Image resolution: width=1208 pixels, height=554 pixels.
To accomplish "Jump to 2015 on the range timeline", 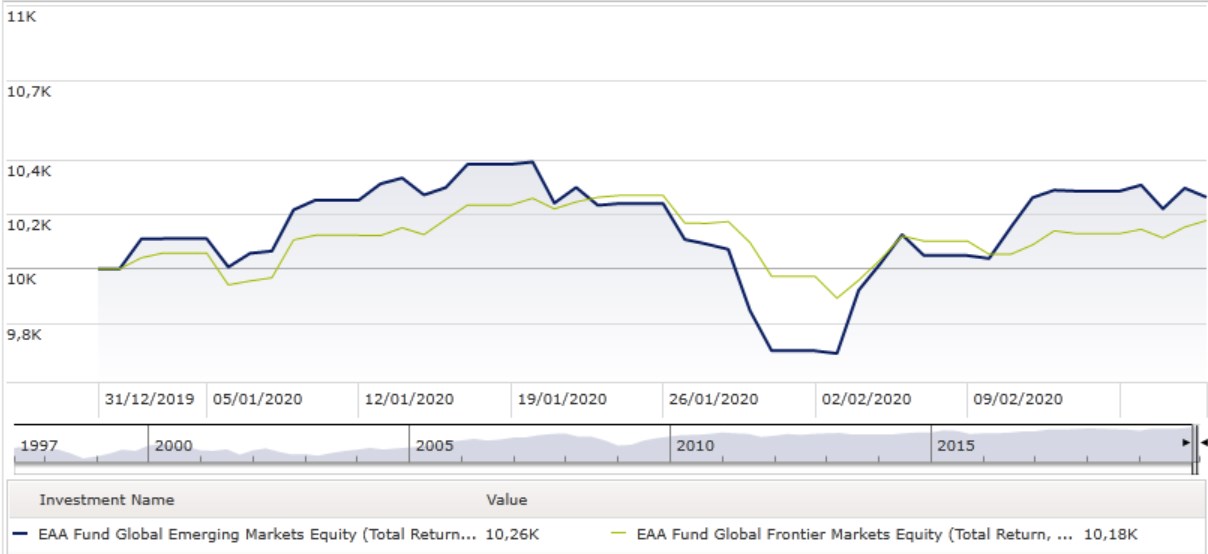I will [x=957, y=445].
